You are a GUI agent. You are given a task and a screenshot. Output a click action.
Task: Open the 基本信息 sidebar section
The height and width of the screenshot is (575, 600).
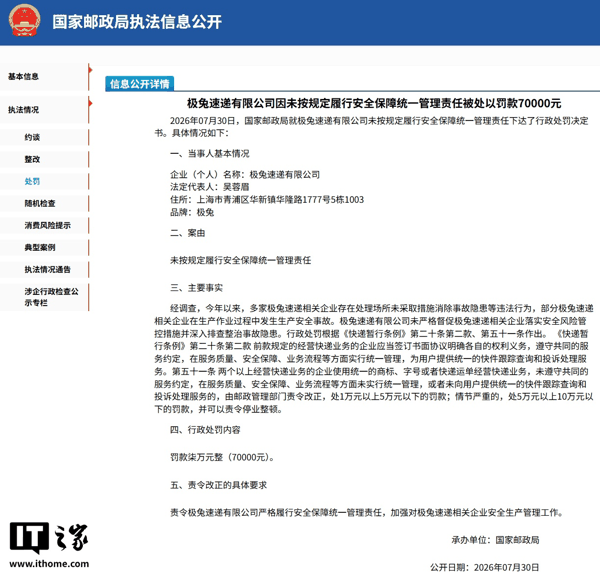[x=23, y=77]
